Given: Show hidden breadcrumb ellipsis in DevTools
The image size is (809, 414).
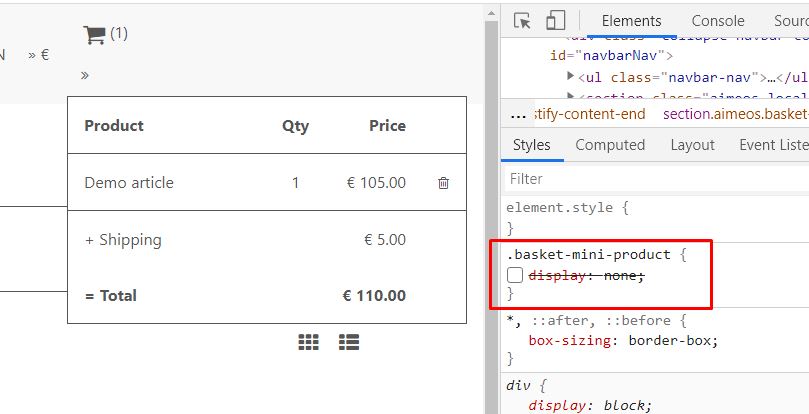Looking at the screenshot, I should 517,115.
